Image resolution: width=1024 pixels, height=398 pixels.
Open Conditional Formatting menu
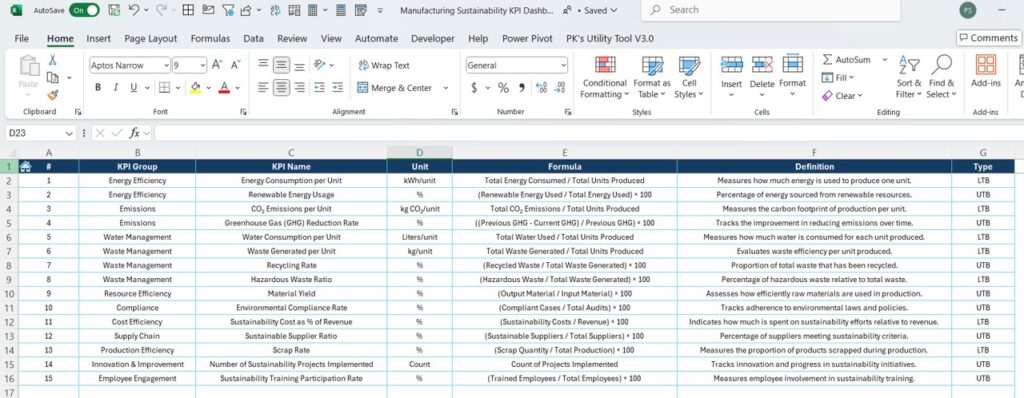pyautogui.click(x=605, y=78)
